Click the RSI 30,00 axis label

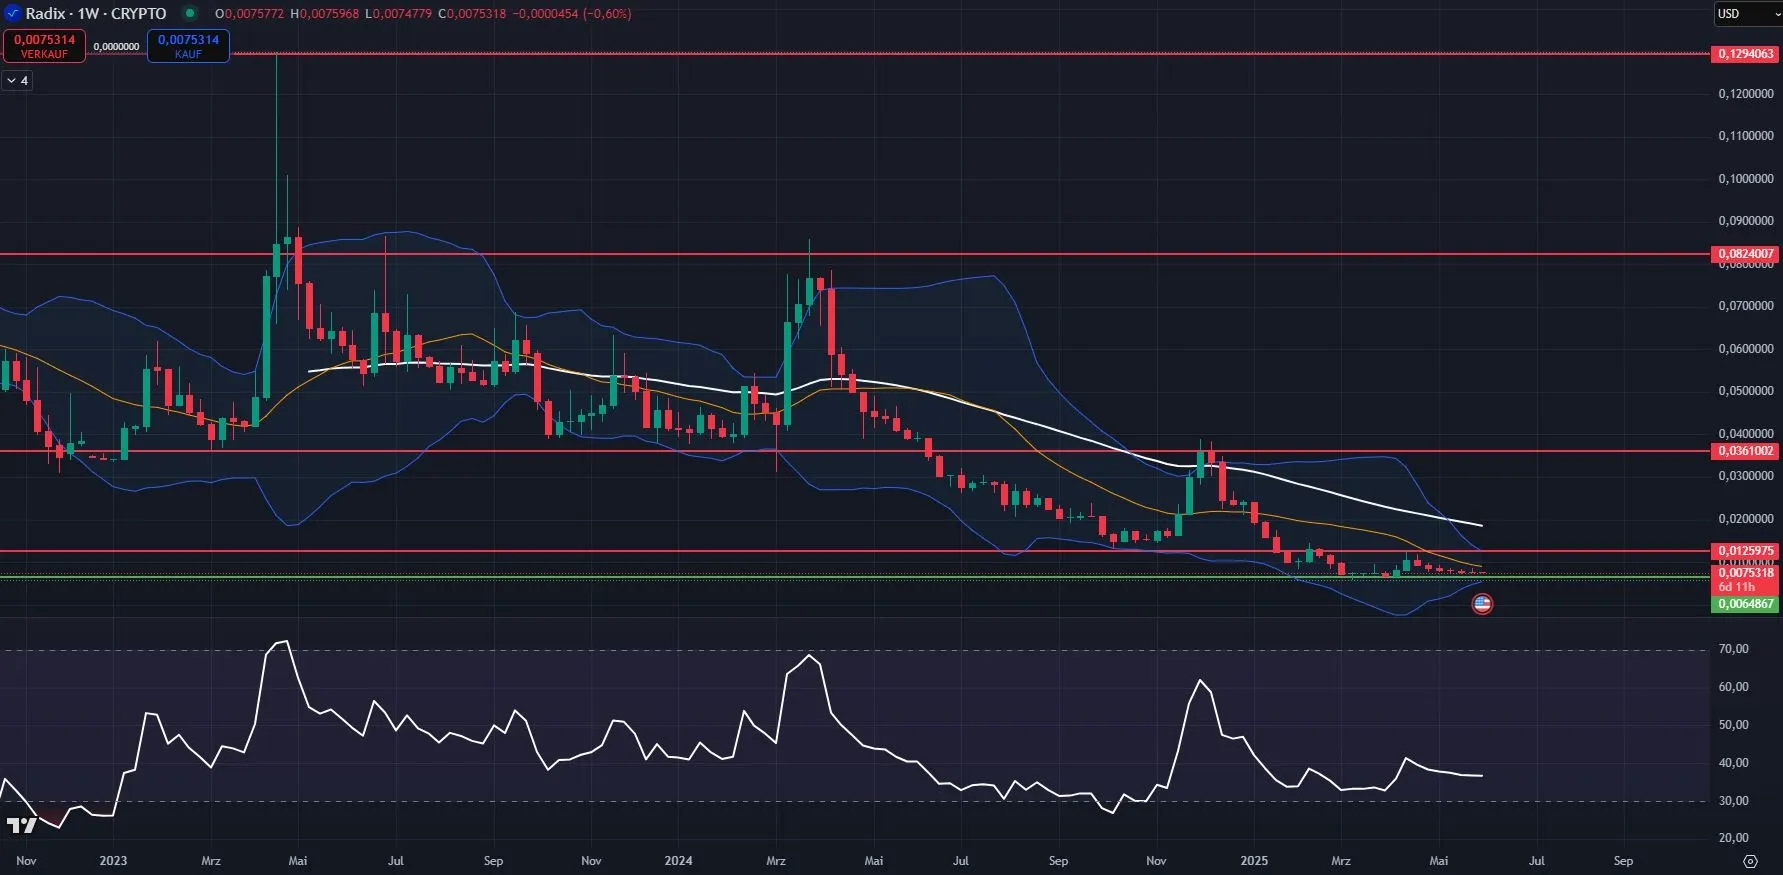click(1733, 801)
